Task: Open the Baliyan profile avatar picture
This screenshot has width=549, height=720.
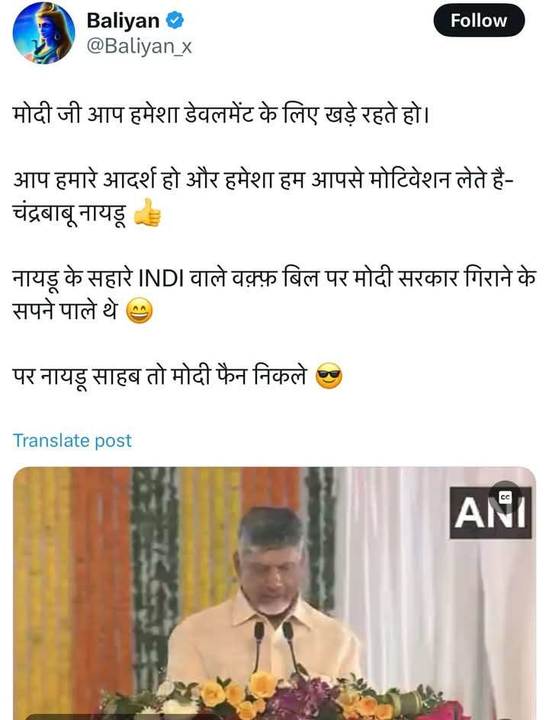Action: [44, 33]
